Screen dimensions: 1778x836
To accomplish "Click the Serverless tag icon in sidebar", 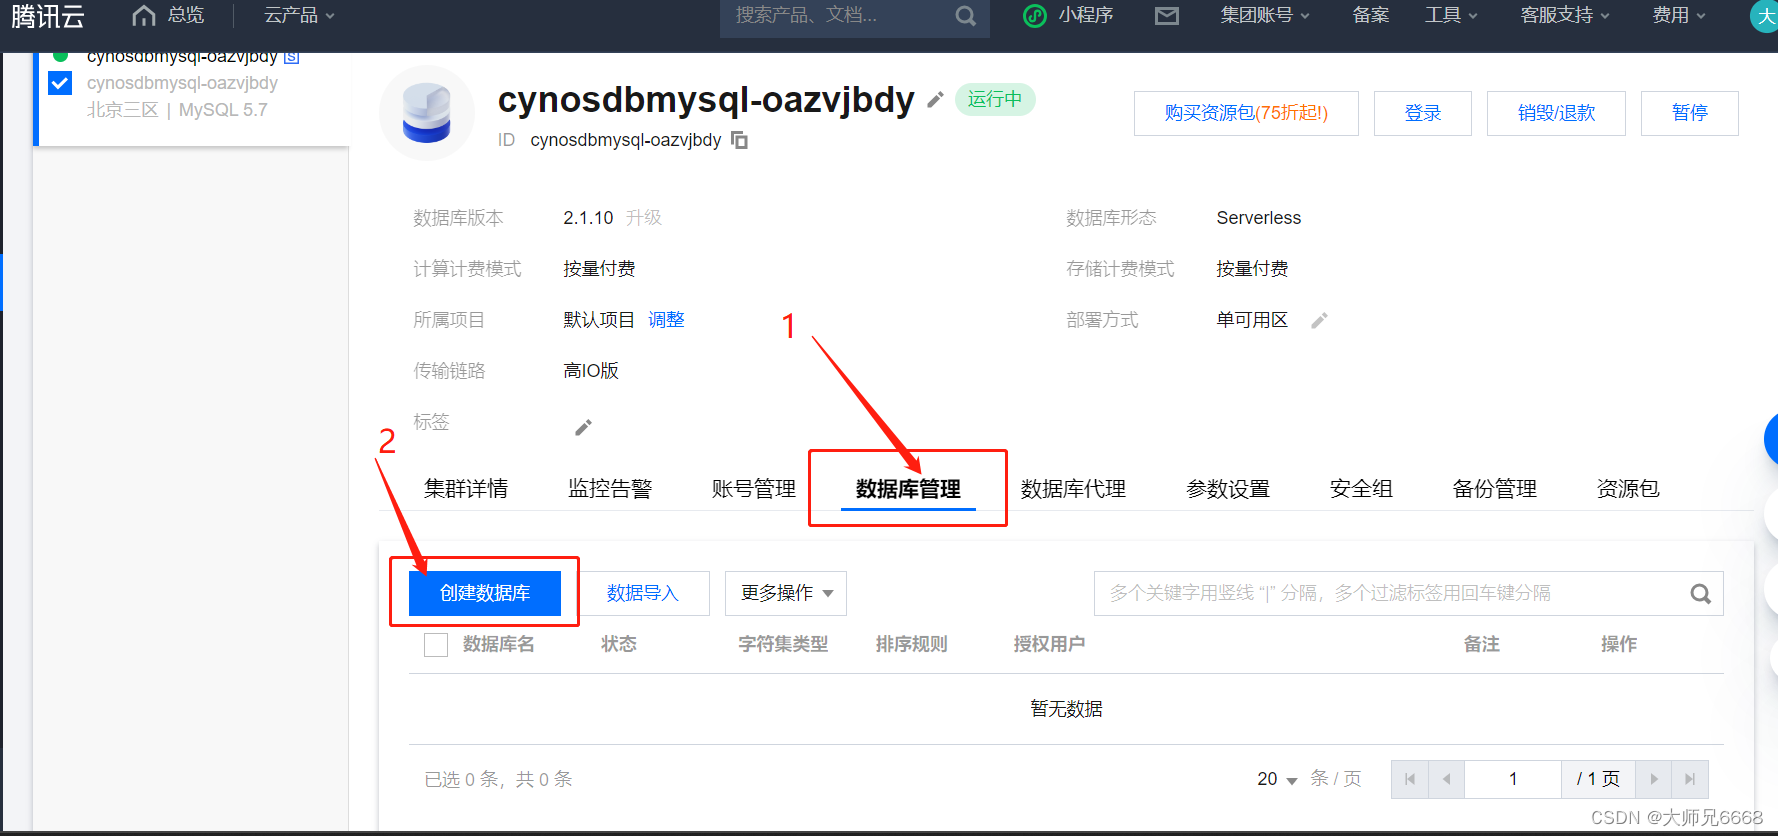I will pyautogui.click(x=292, y=57).
